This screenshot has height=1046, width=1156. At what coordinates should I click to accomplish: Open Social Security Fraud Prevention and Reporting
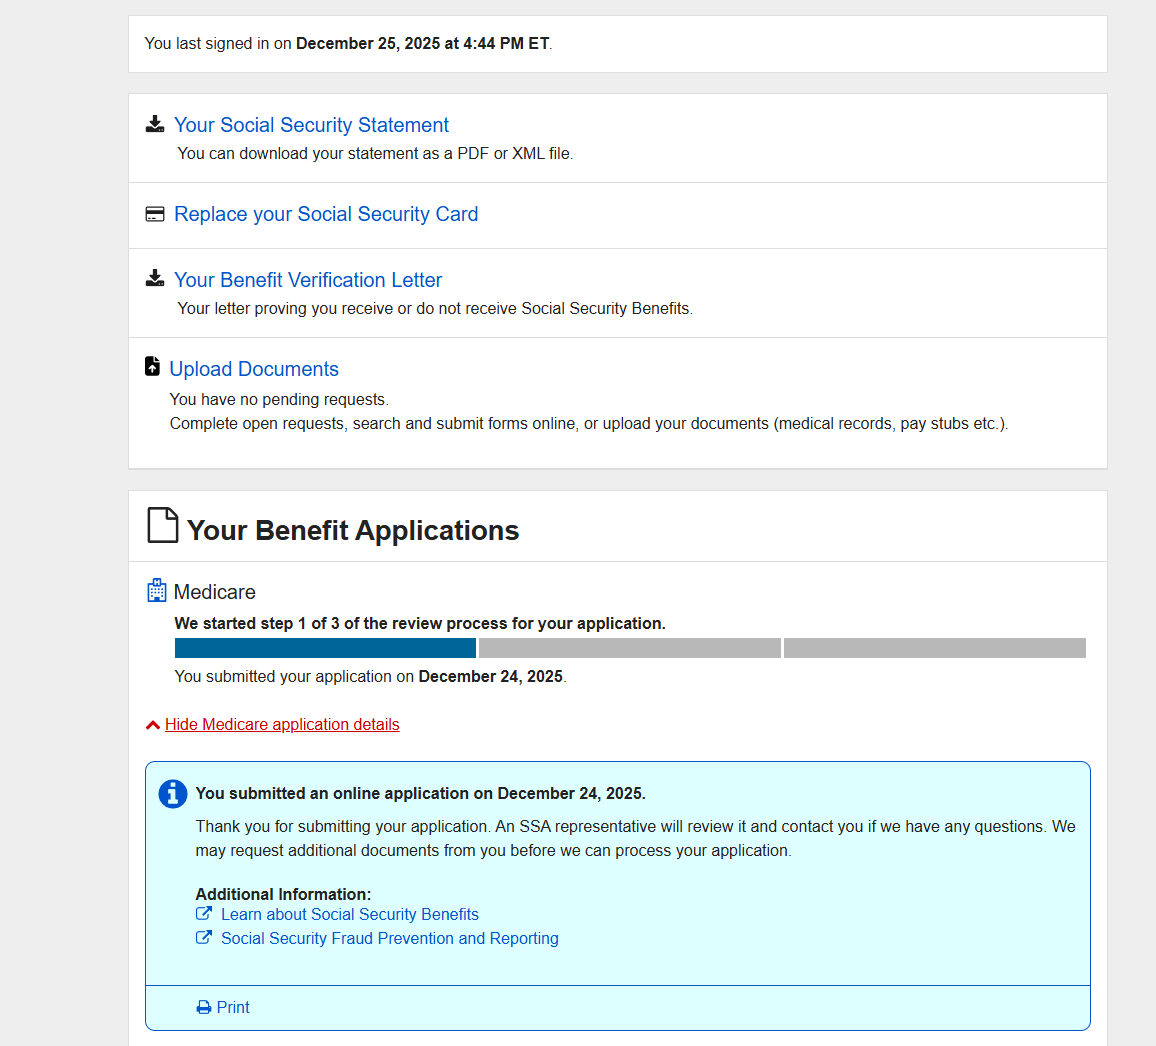[390, 938]
